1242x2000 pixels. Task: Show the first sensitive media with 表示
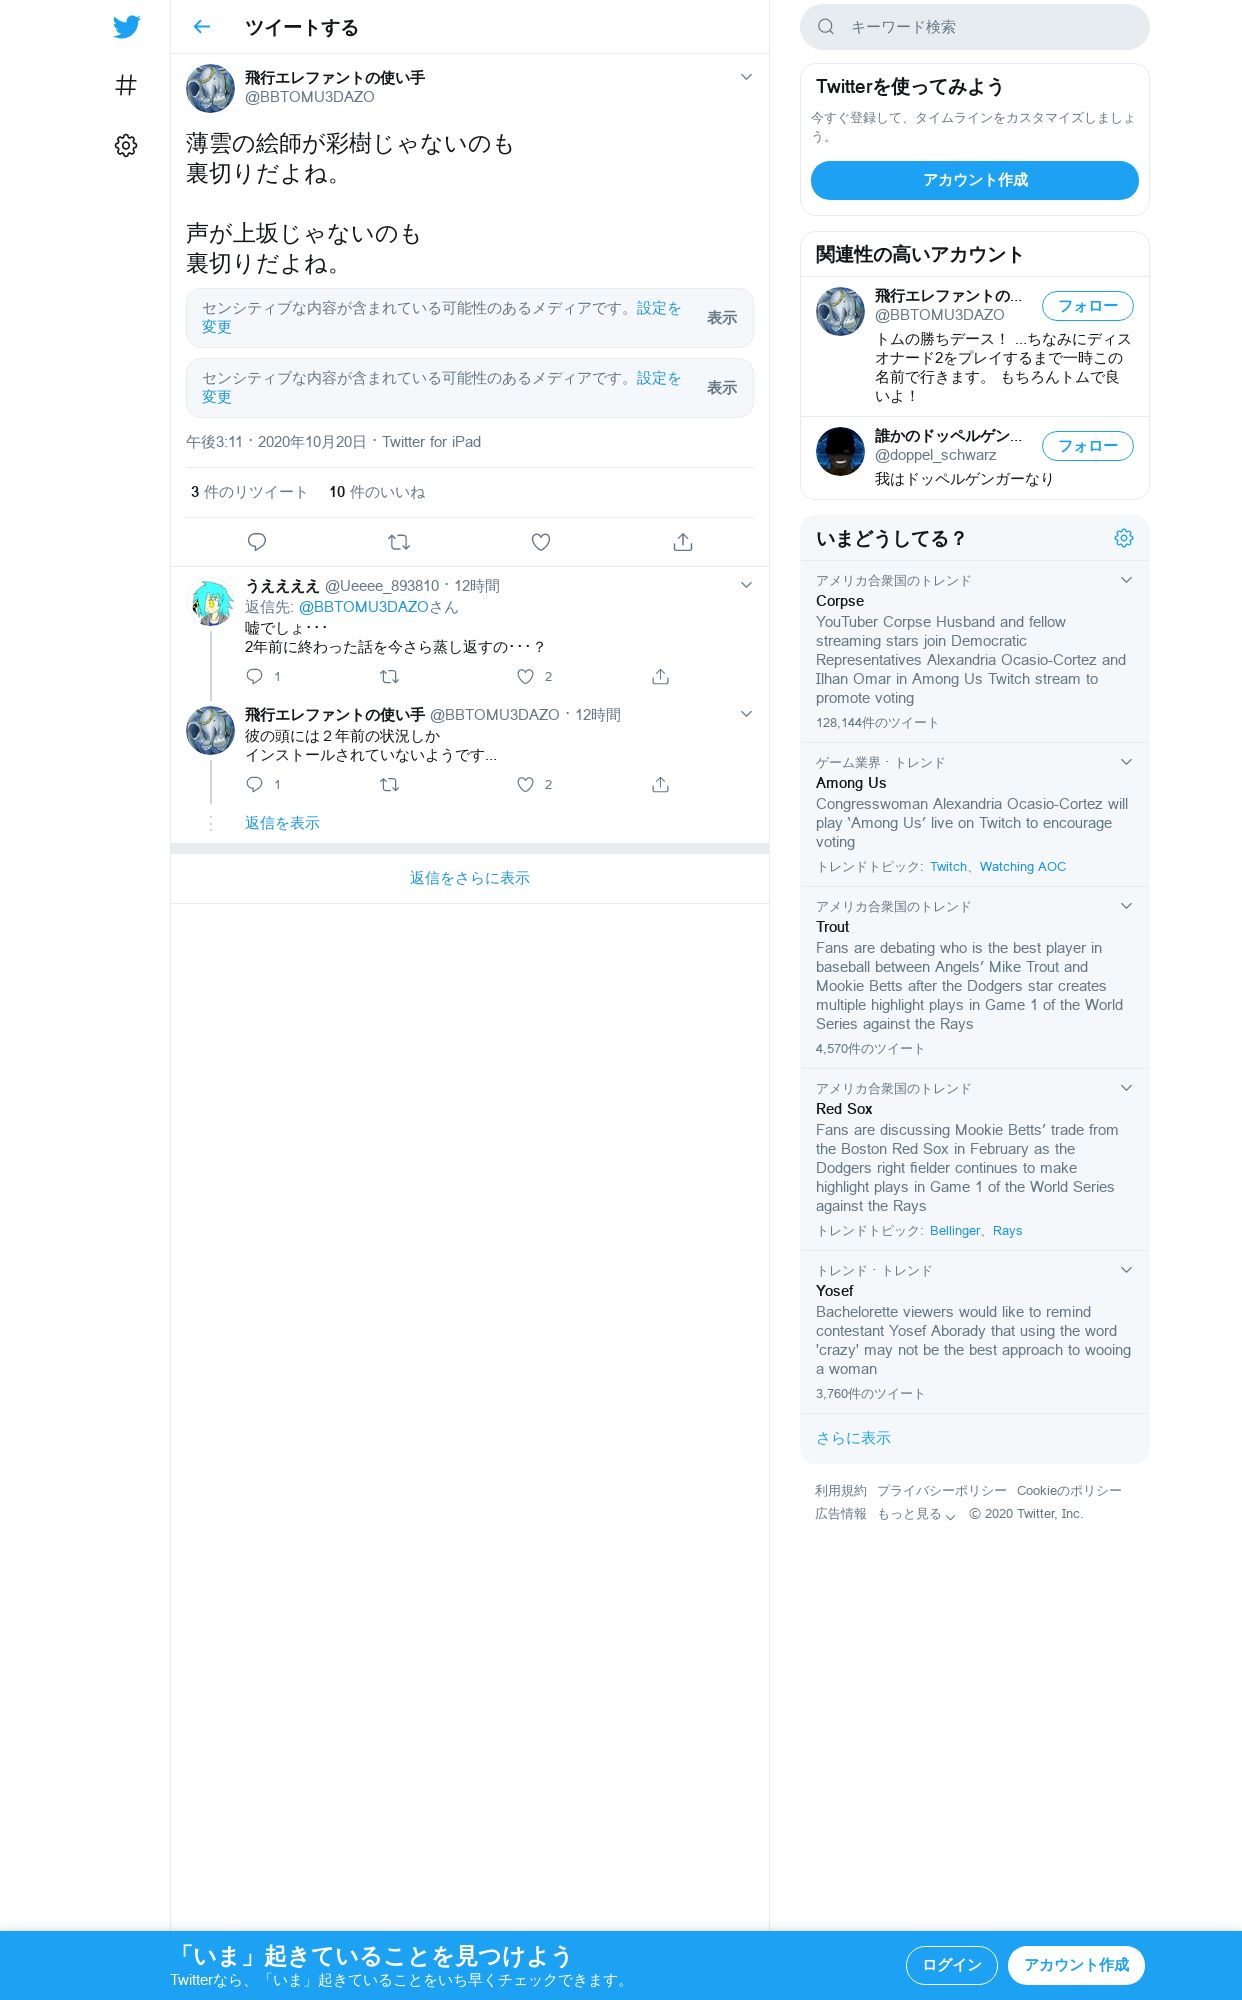pyautogui.click(x=722, y=318)
